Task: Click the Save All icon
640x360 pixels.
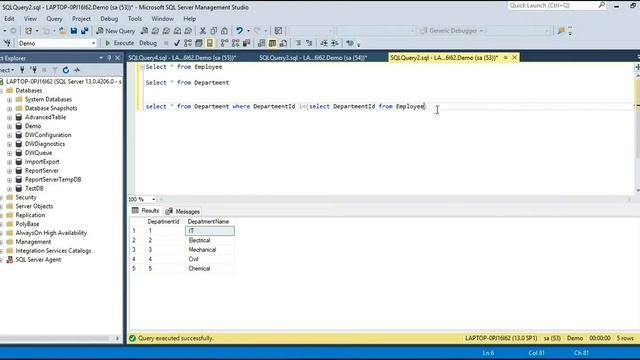Action: point(84,31)
